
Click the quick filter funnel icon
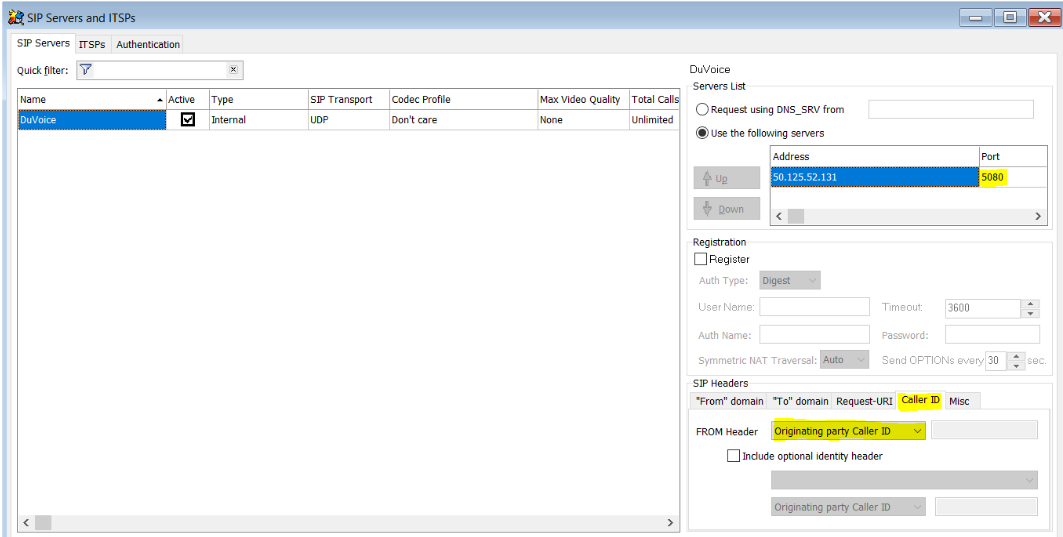tap(85, 70)
